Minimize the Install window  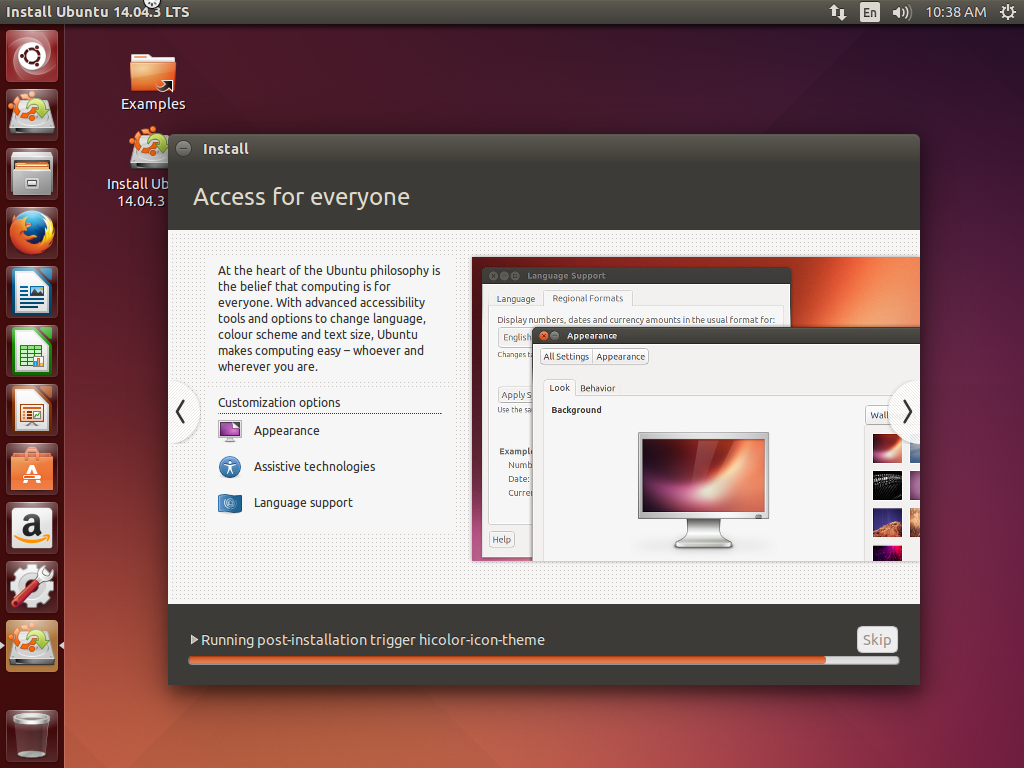184,148
